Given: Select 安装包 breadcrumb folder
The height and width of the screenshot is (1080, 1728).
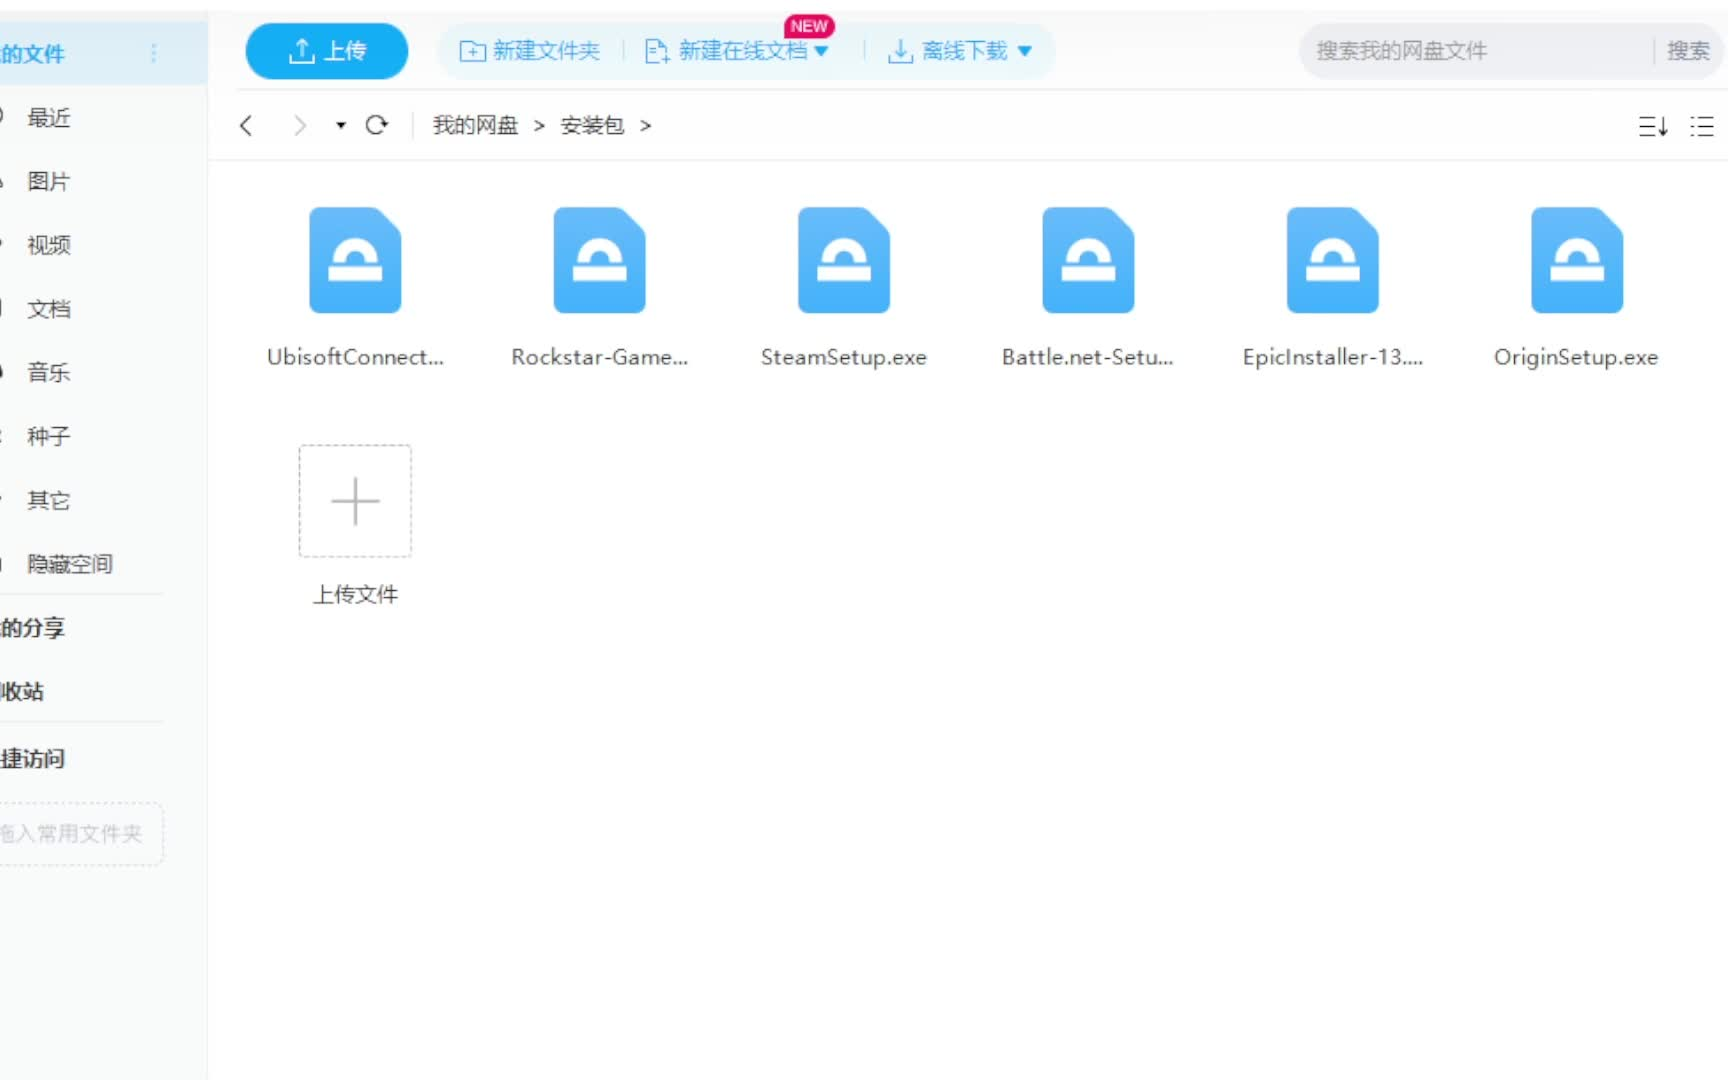Looking at the screenshot, I should click(592, 125).
